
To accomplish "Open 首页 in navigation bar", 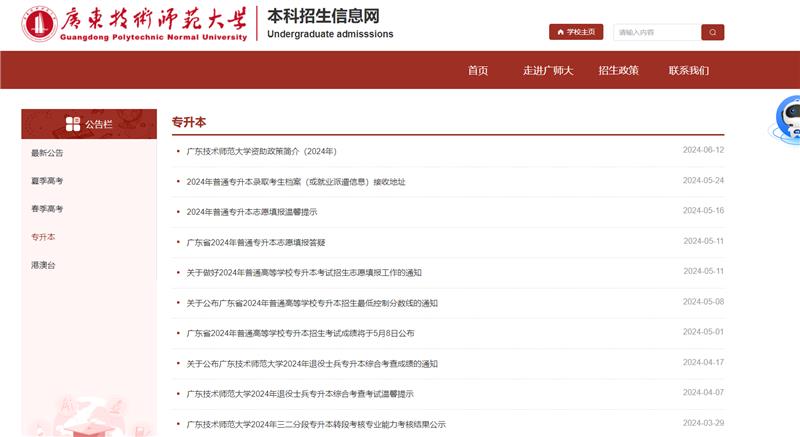I will pos(478,70).
